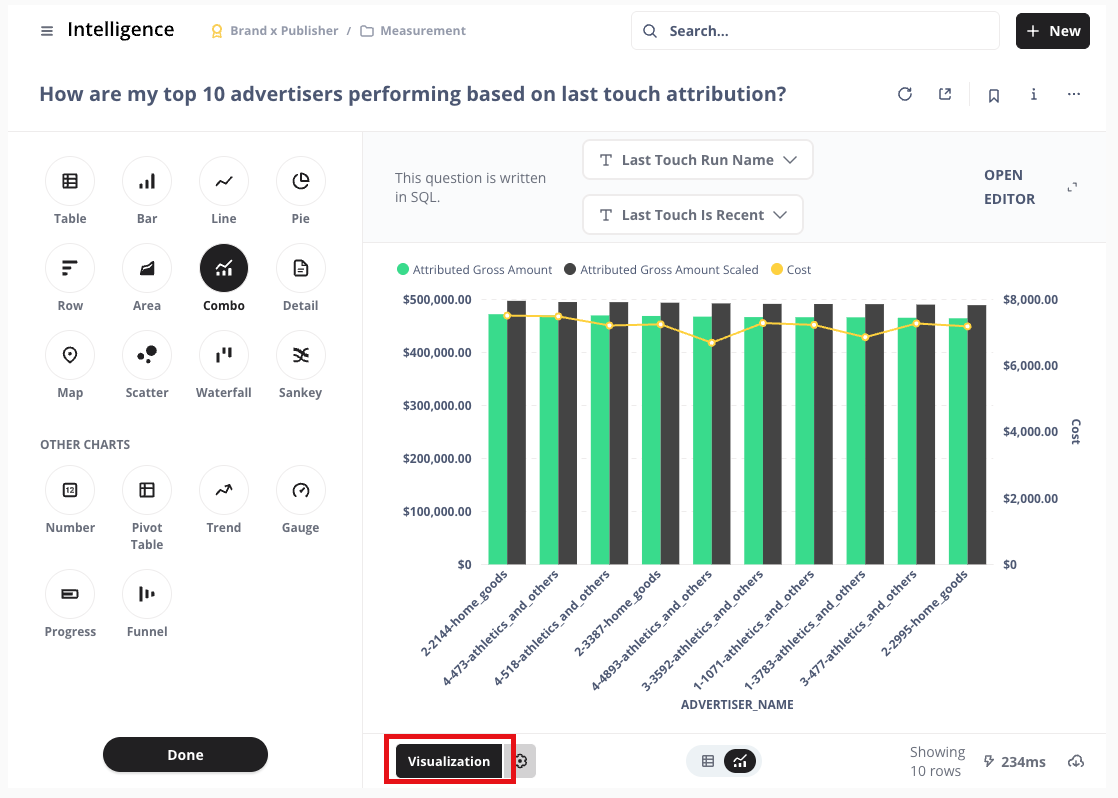Click the New button

click(x=1053, y=31)
